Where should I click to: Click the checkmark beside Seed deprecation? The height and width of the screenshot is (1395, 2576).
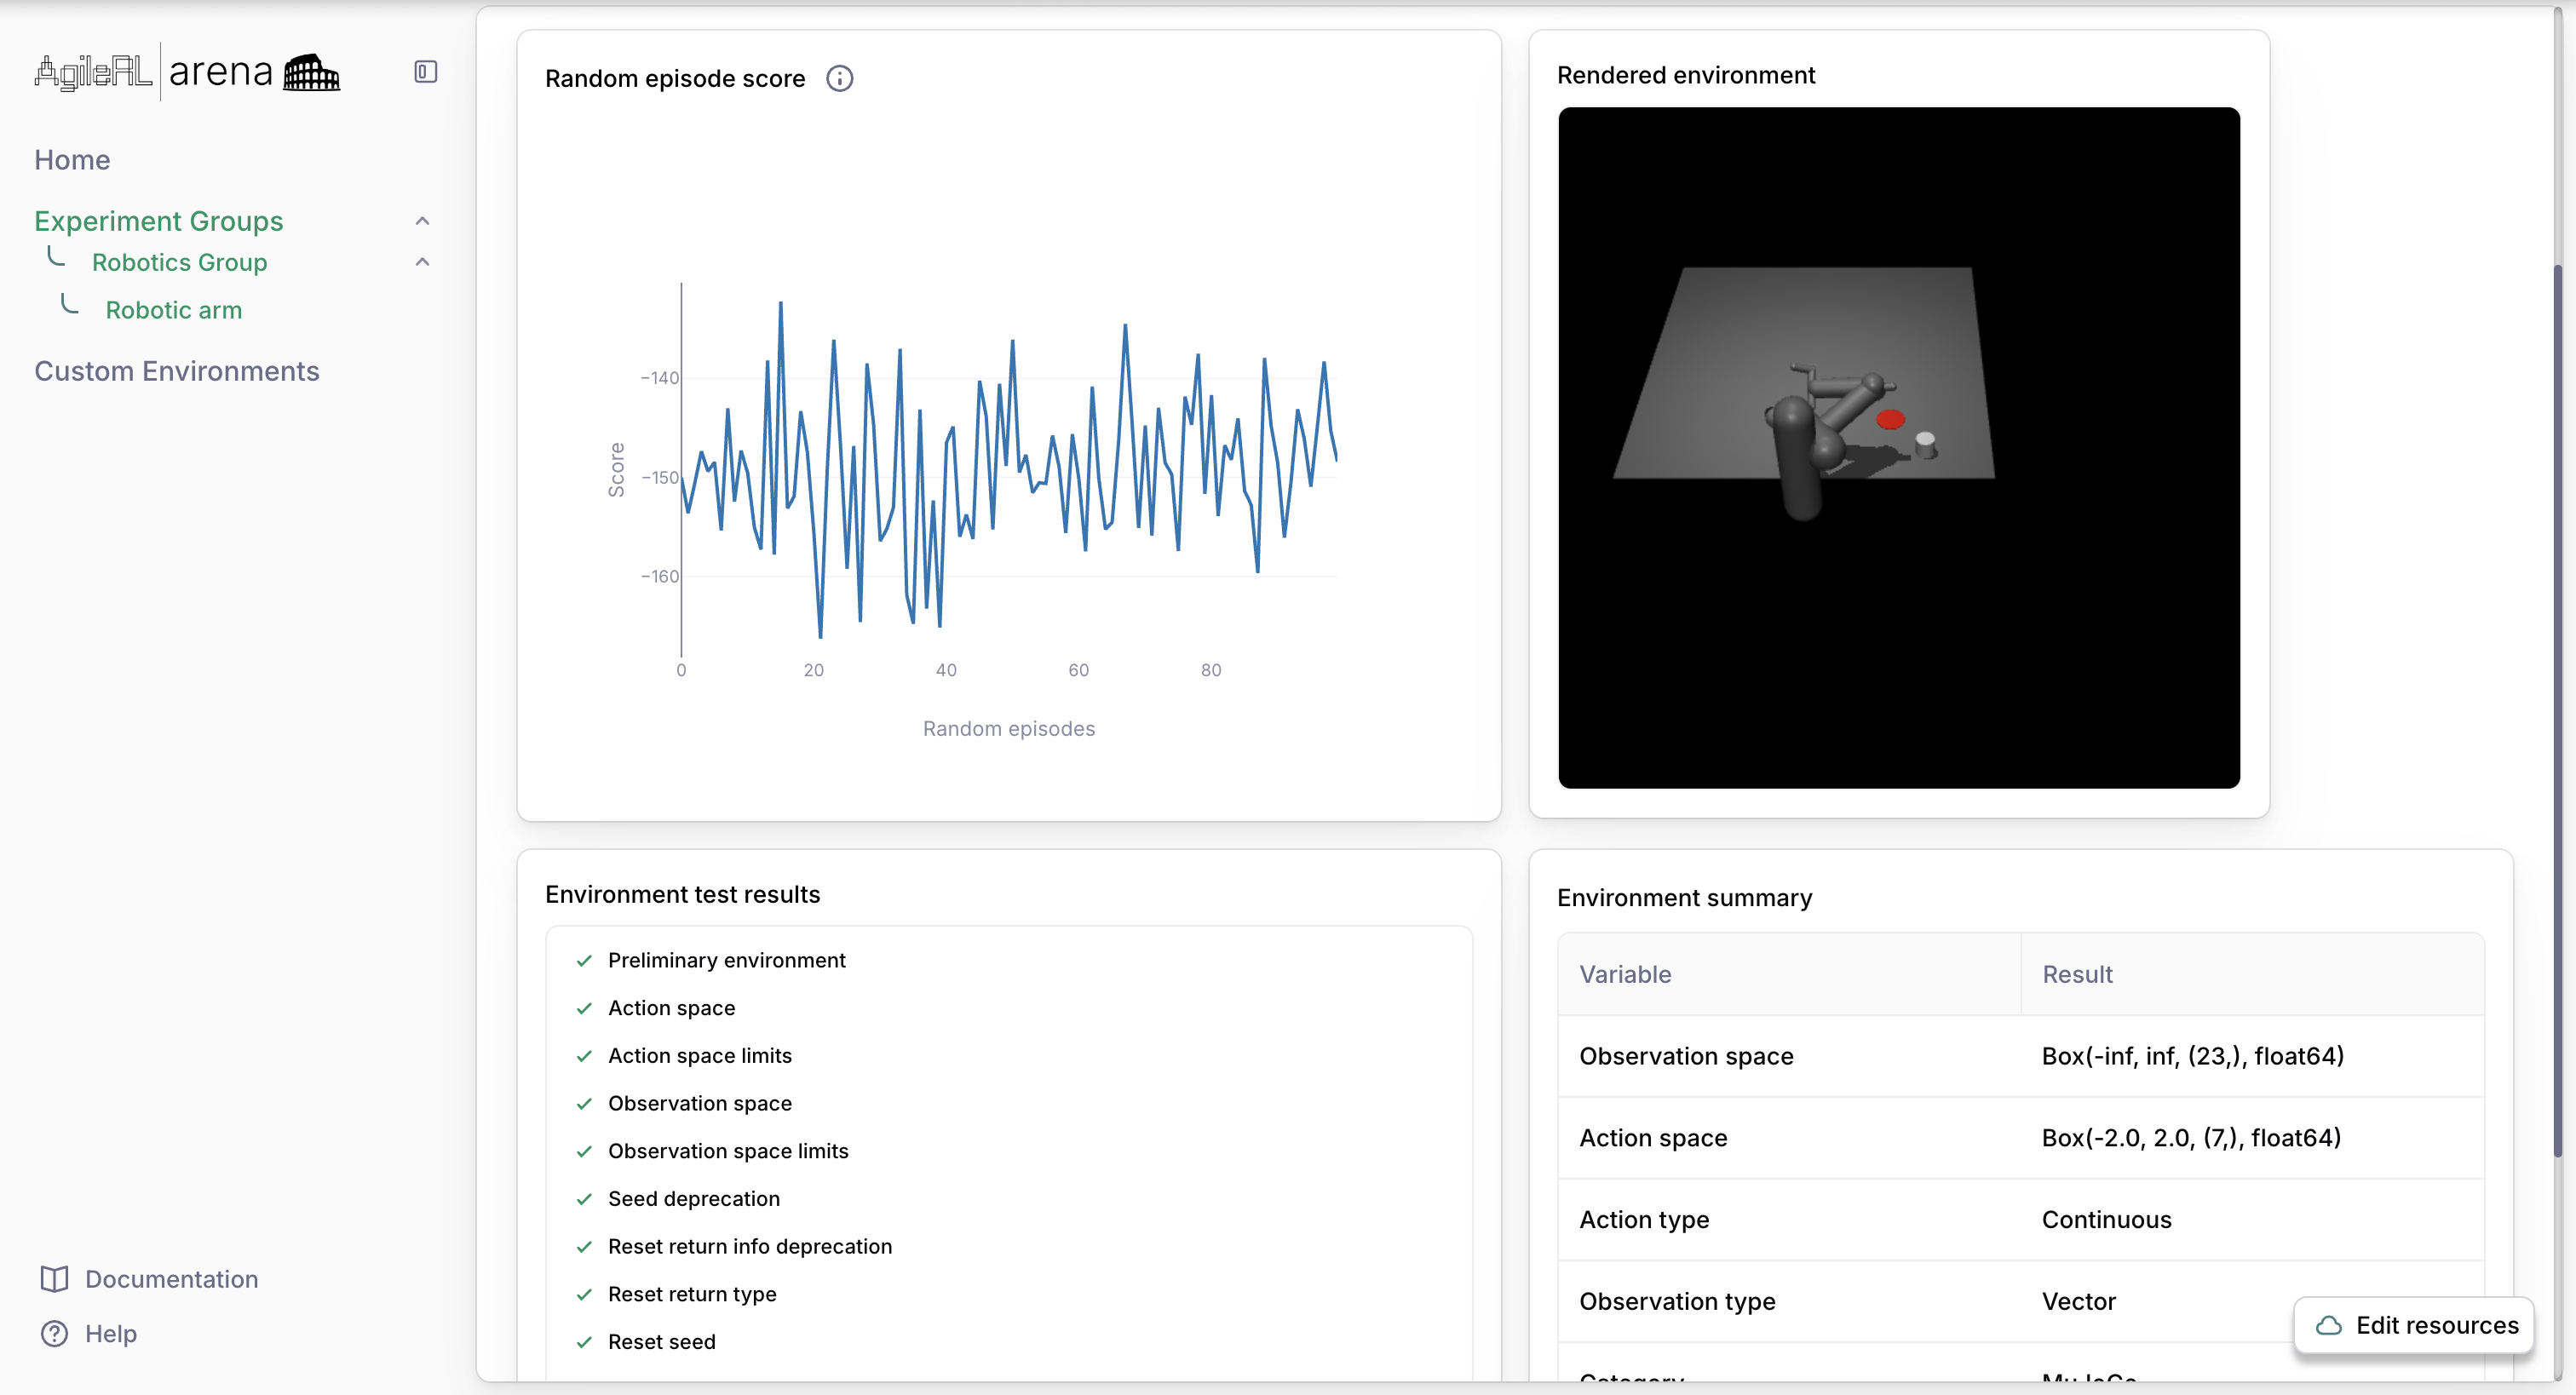click(x=585, y=1199)
